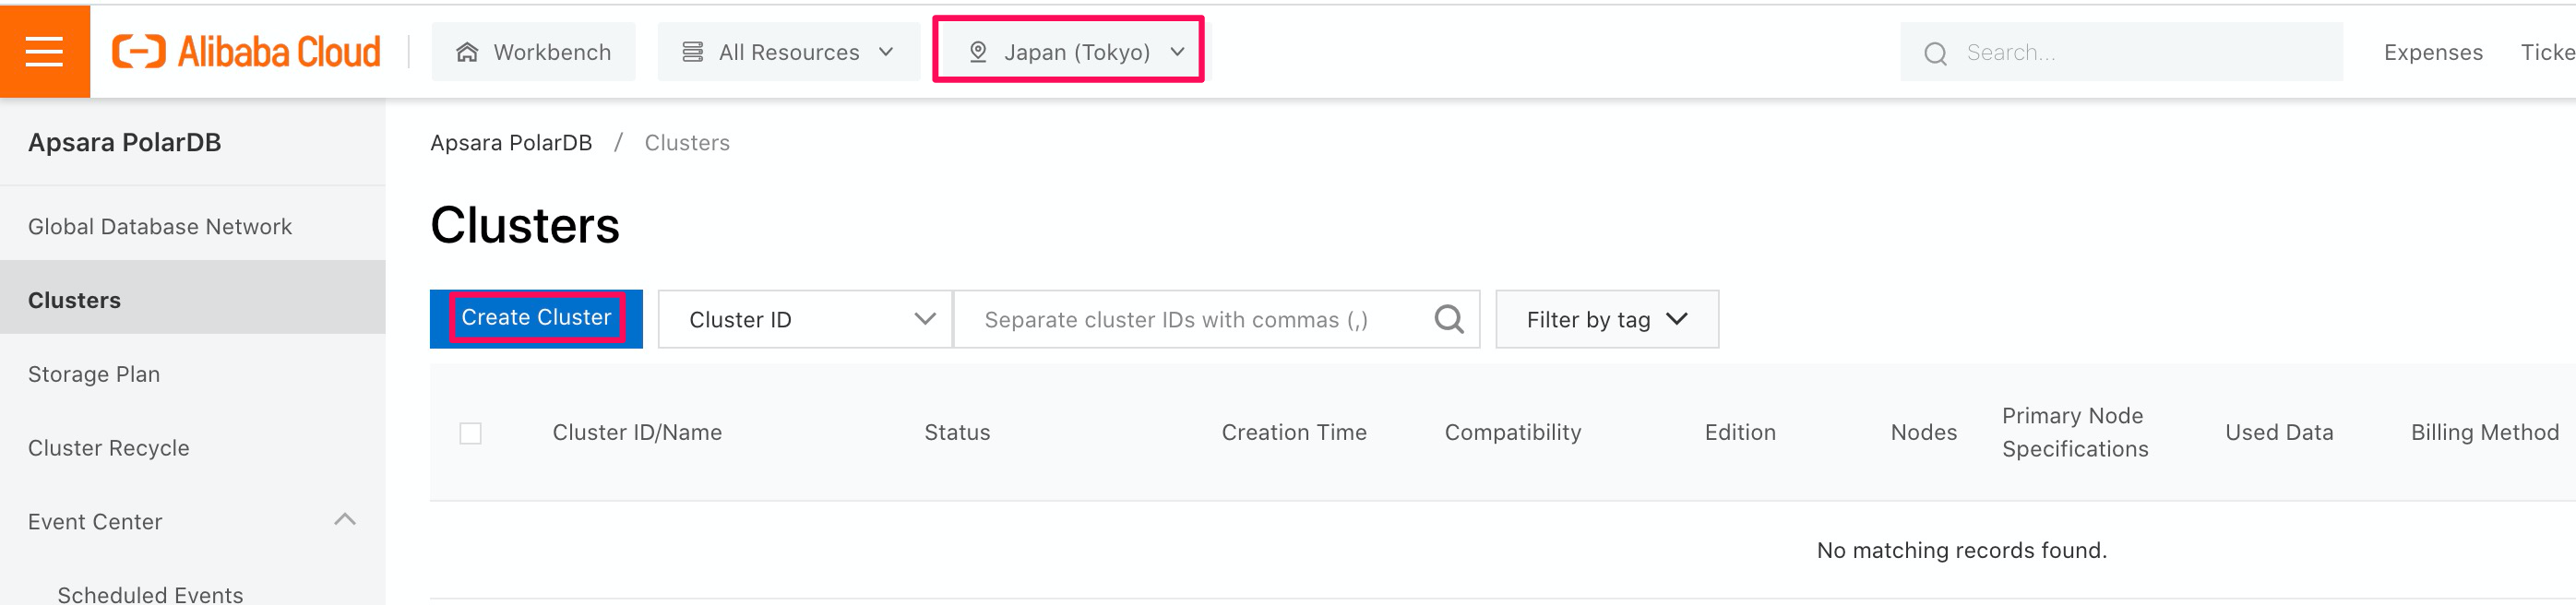Open the hamburger navigation menu

point(44,51)
